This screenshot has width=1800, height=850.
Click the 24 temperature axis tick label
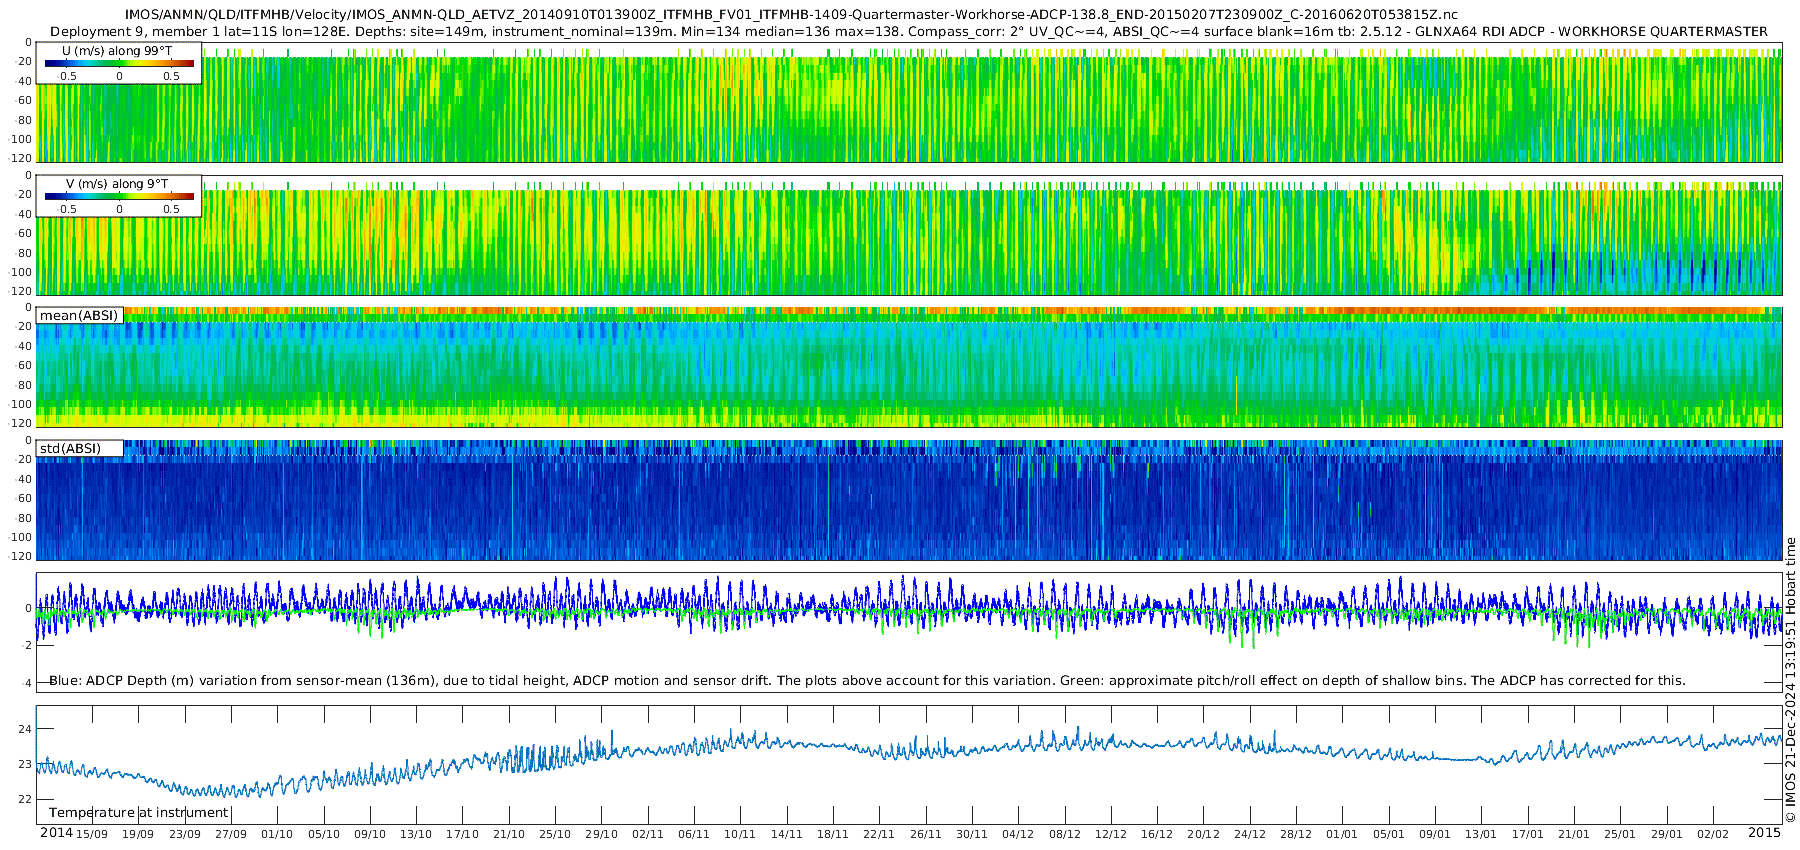27,729
